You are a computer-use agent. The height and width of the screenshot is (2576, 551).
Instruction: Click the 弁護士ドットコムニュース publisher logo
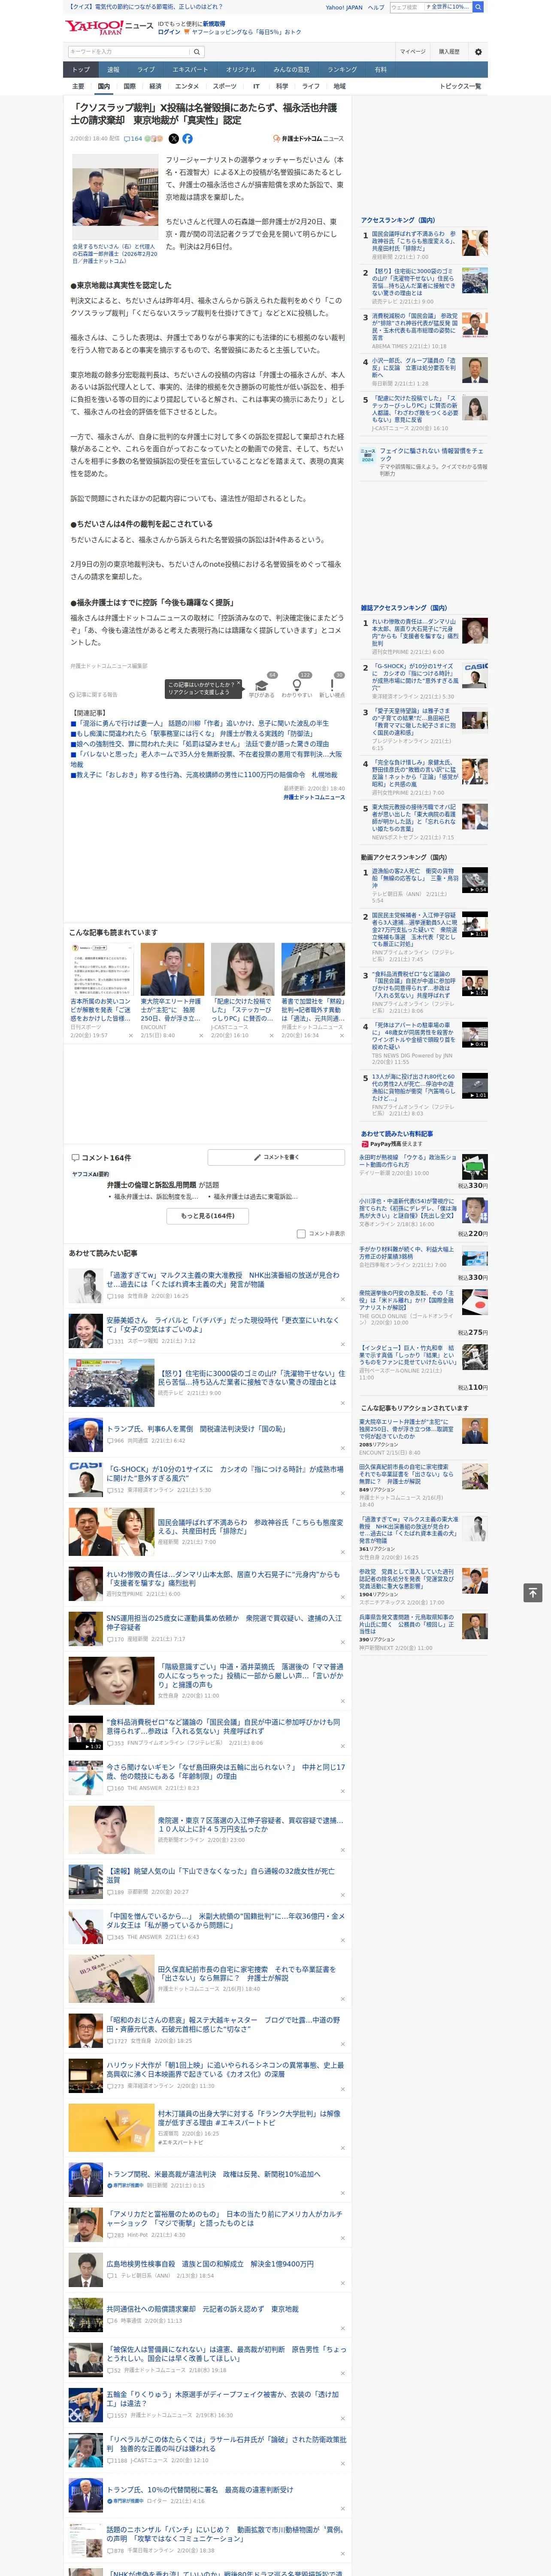point(308,139)
